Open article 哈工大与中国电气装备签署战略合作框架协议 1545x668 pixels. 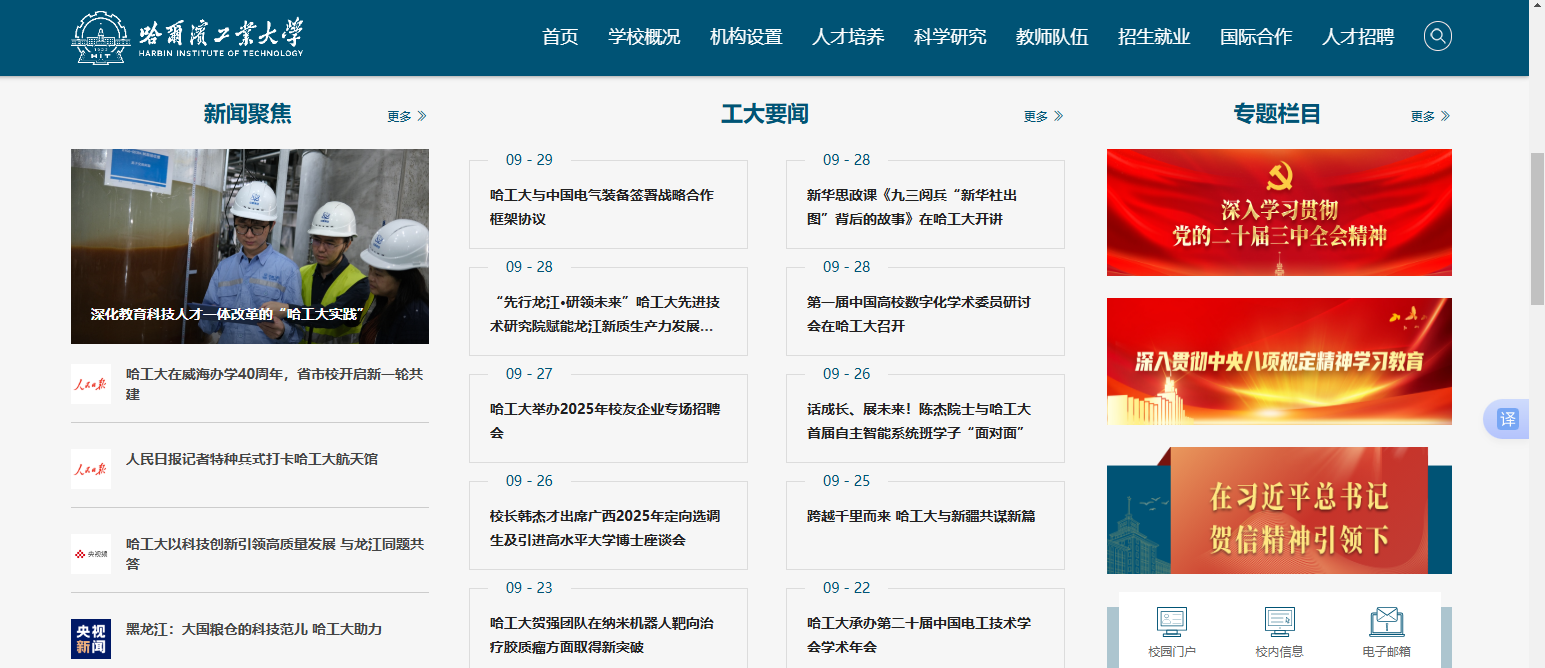click(x=602, y=207)
